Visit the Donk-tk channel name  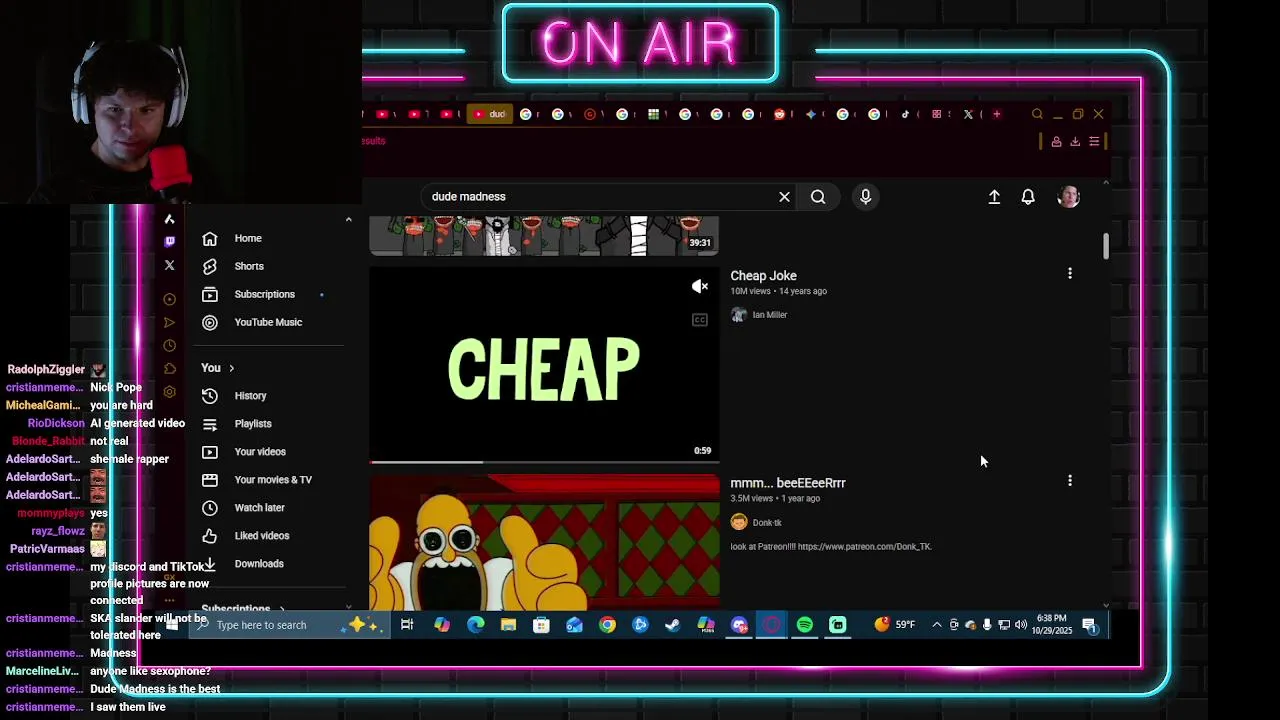click(x=767, y=522)
